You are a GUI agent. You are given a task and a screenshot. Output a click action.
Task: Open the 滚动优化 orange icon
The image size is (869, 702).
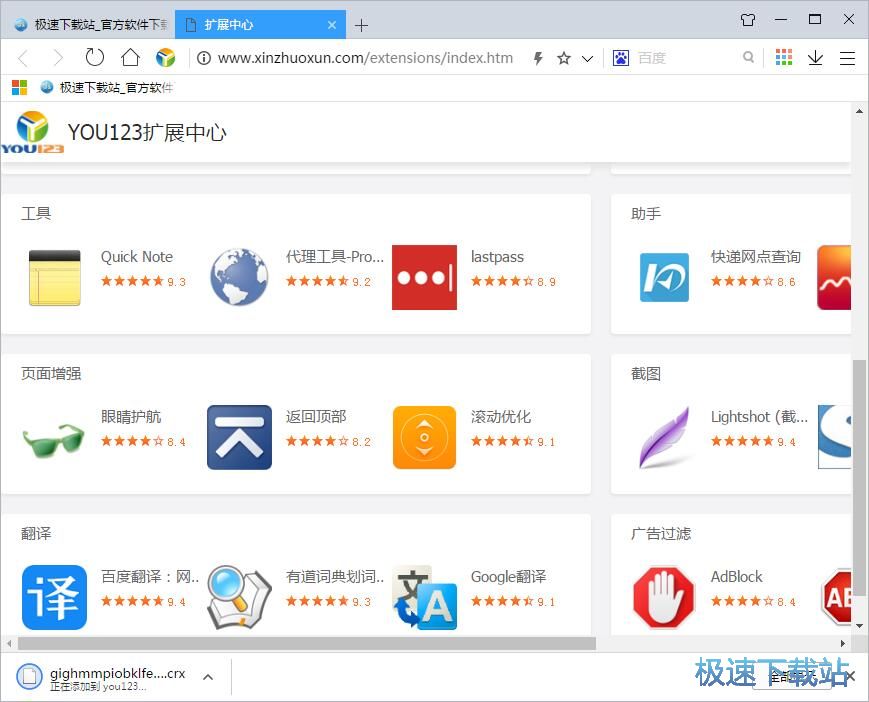425,437
